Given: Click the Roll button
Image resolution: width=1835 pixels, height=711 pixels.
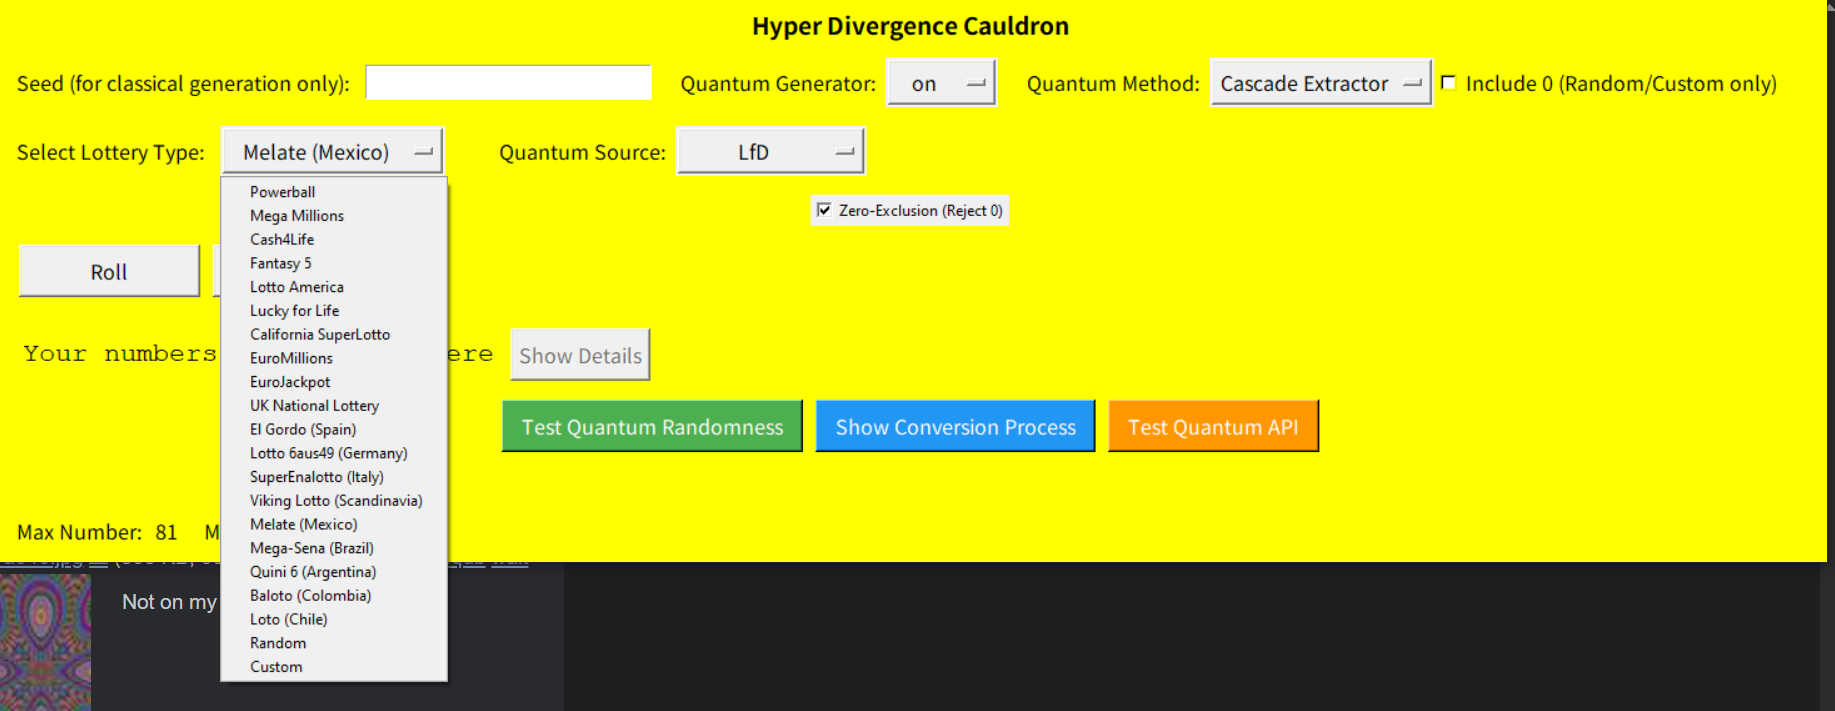Looking at the screenshot, I should tap(109, 272).
